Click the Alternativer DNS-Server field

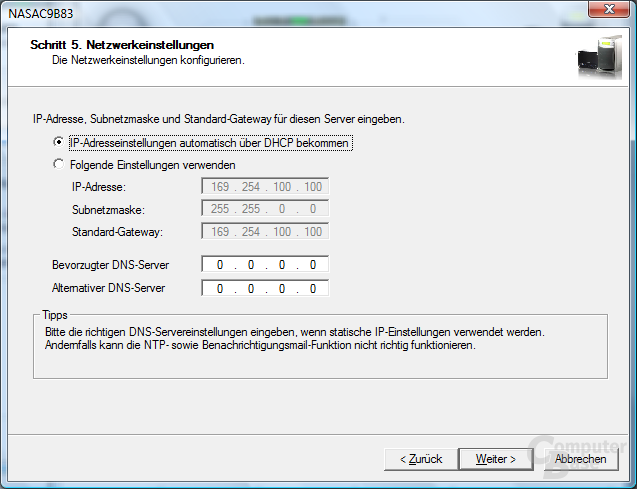pyautogui.click(x=265, y=288)
